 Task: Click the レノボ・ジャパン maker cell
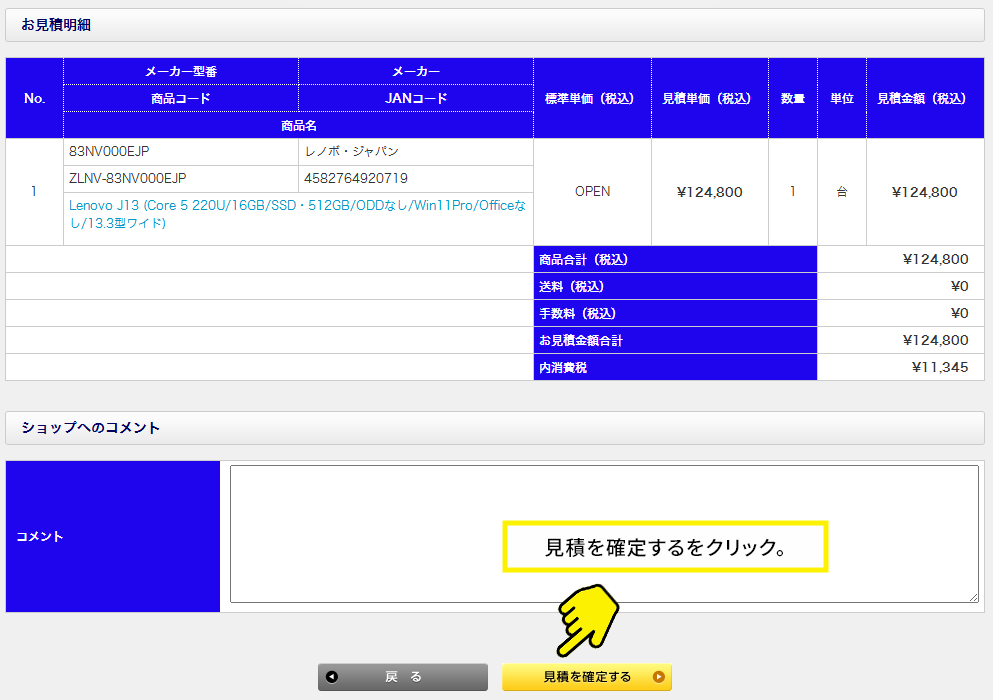[415, 152]
